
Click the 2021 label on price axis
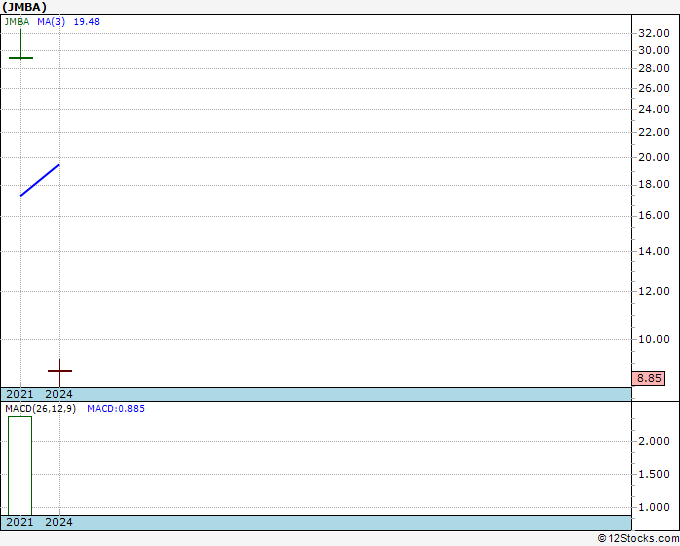20,394
